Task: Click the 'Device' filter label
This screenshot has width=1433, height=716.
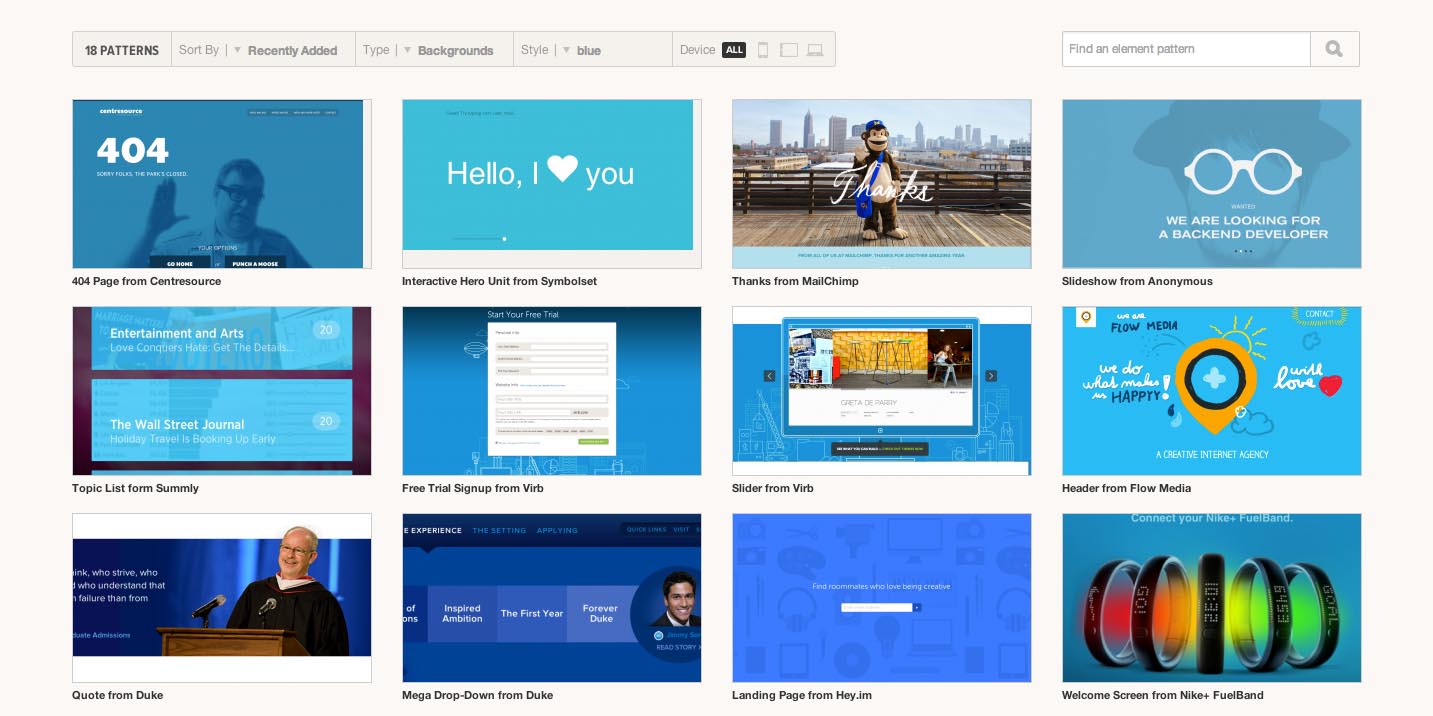Action: pyautogui.click(x=697, y=50)
